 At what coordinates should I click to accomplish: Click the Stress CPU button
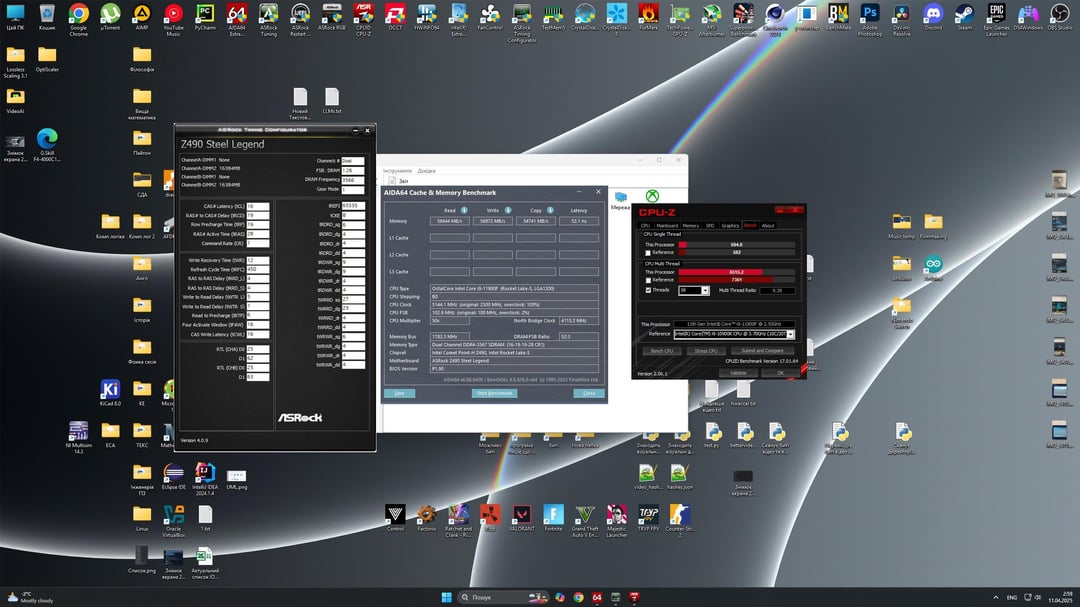point(705,351)
